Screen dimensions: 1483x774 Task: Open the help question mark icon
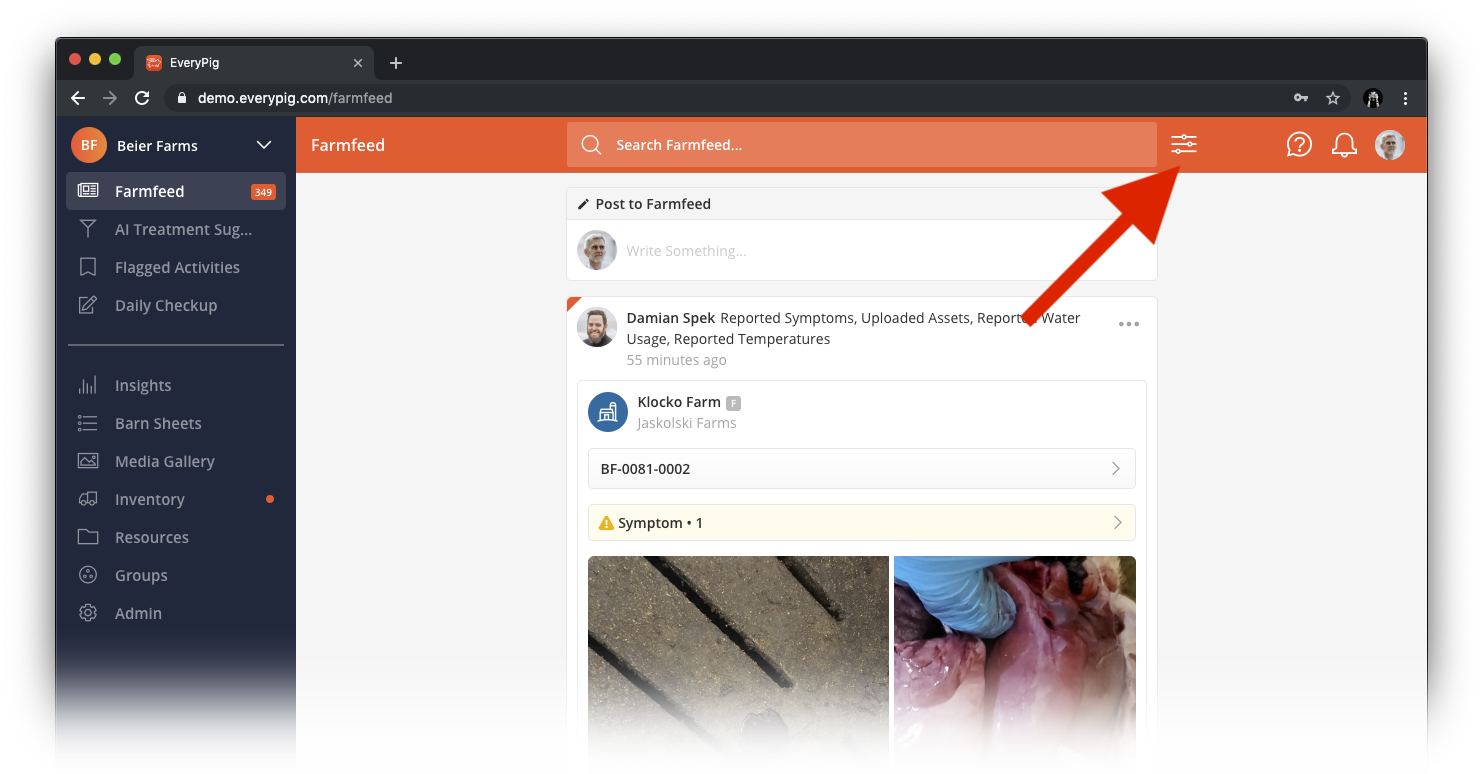coord(1299,145)
